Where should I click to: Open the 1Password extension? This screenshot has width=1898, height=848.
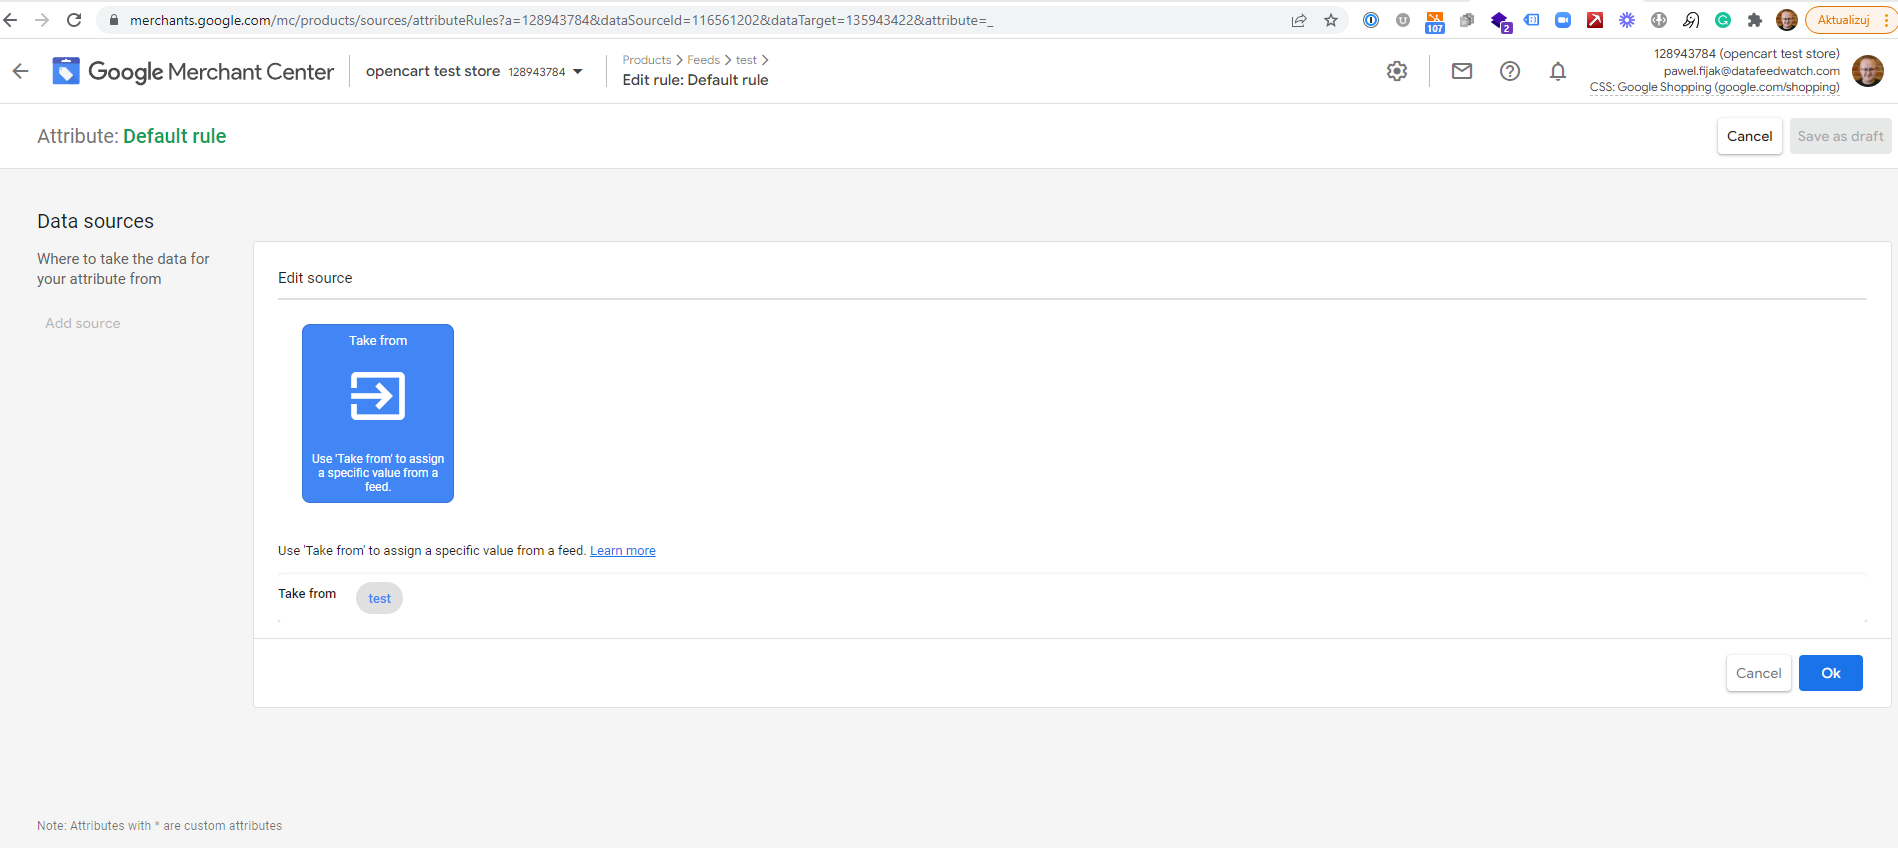click(1371, 20)
